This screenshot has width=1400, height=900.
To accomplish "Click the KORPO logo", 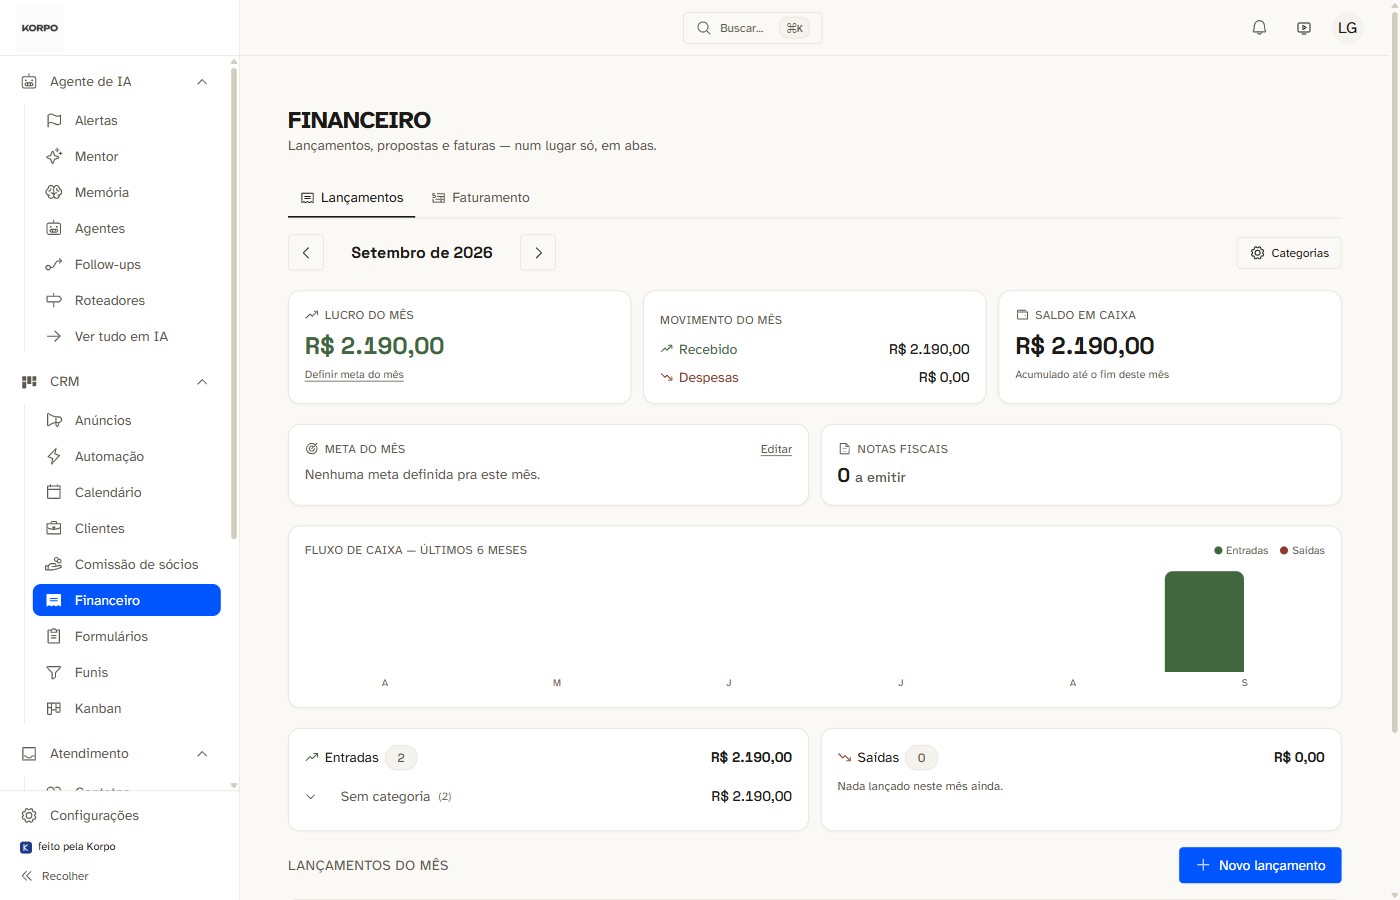I will [x=40, y=28].
